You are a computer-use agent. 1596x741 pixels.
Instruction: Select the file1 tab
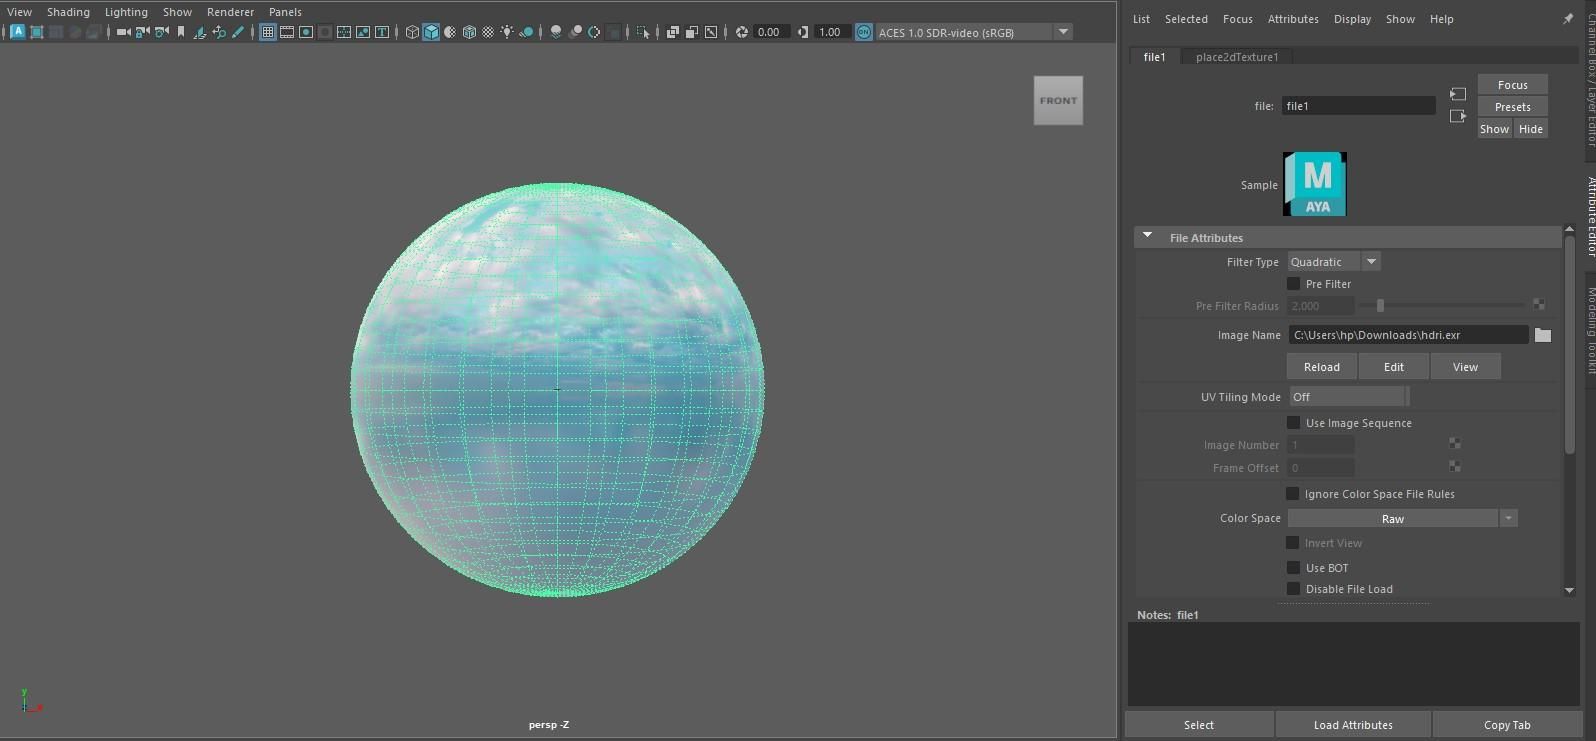point(1154,57)
